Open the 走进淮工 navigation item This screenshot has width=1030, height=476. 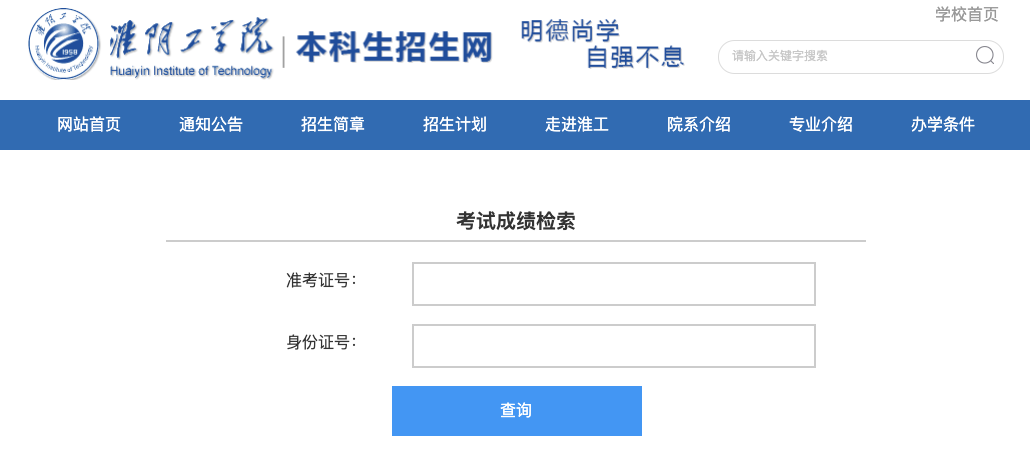[x=577, y=125]
